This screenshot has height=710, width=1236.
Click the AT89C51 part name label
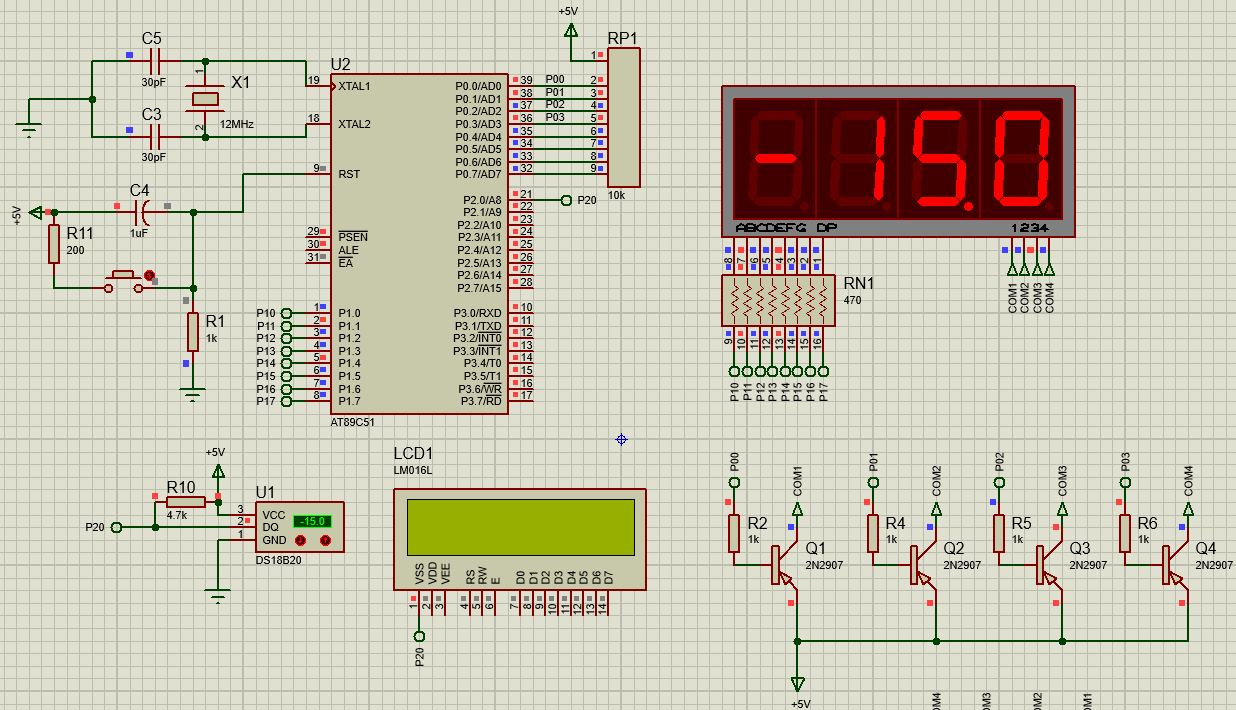355,422
